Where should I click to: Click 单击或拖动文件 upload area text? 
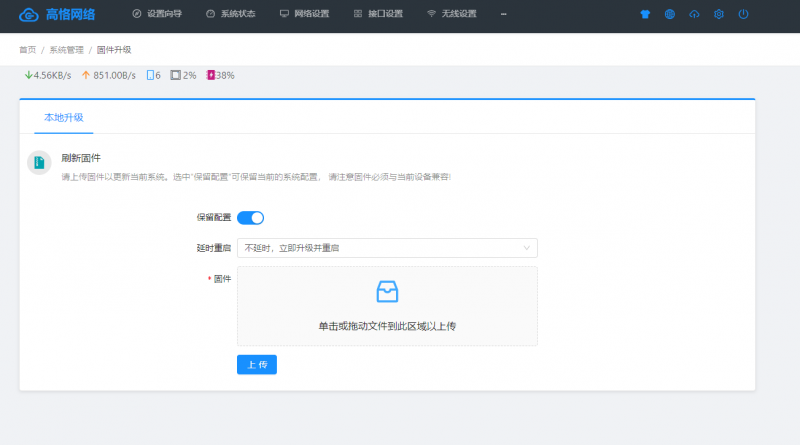[387, 326]
